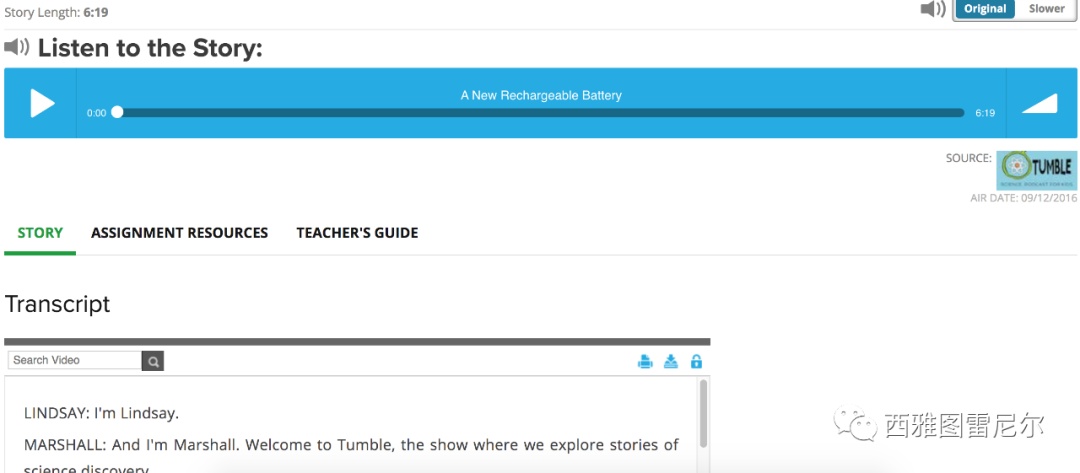Click the volume triangle in the audio player

(1040, 103)
